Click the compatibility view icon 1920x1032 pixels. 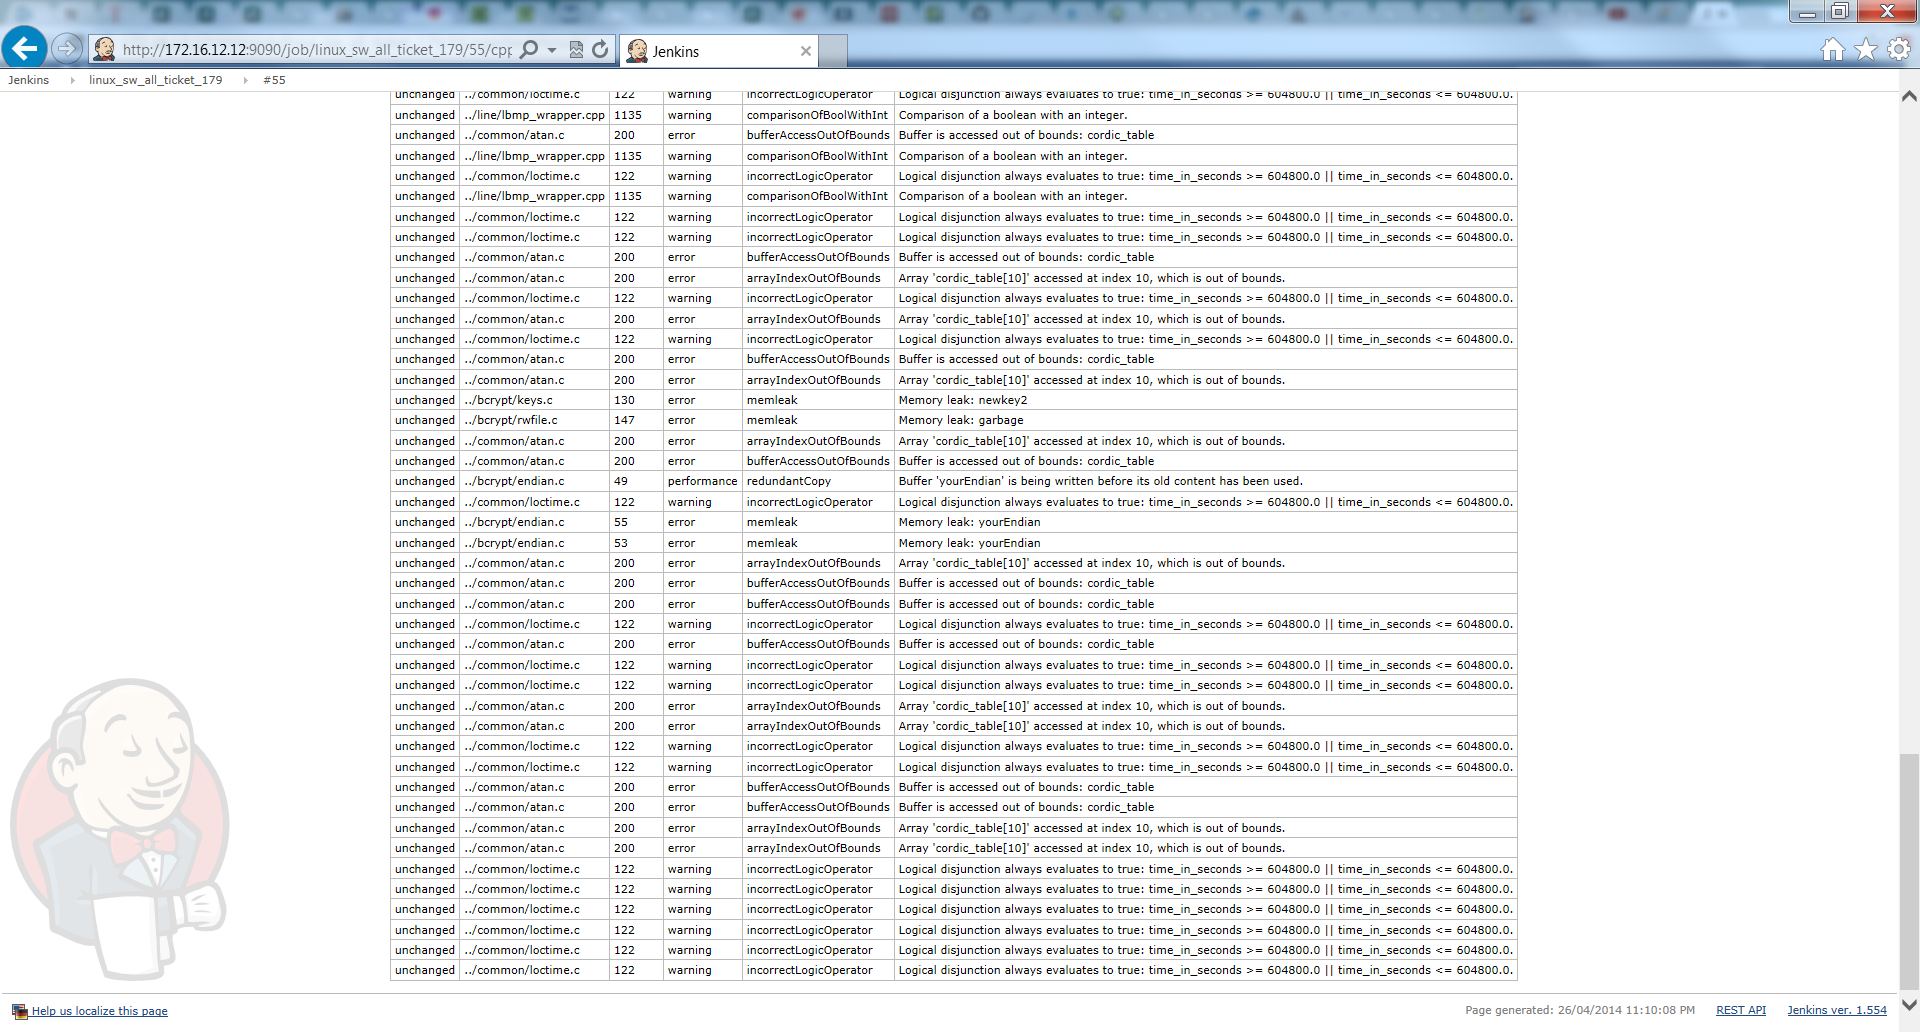pos(576,50)
